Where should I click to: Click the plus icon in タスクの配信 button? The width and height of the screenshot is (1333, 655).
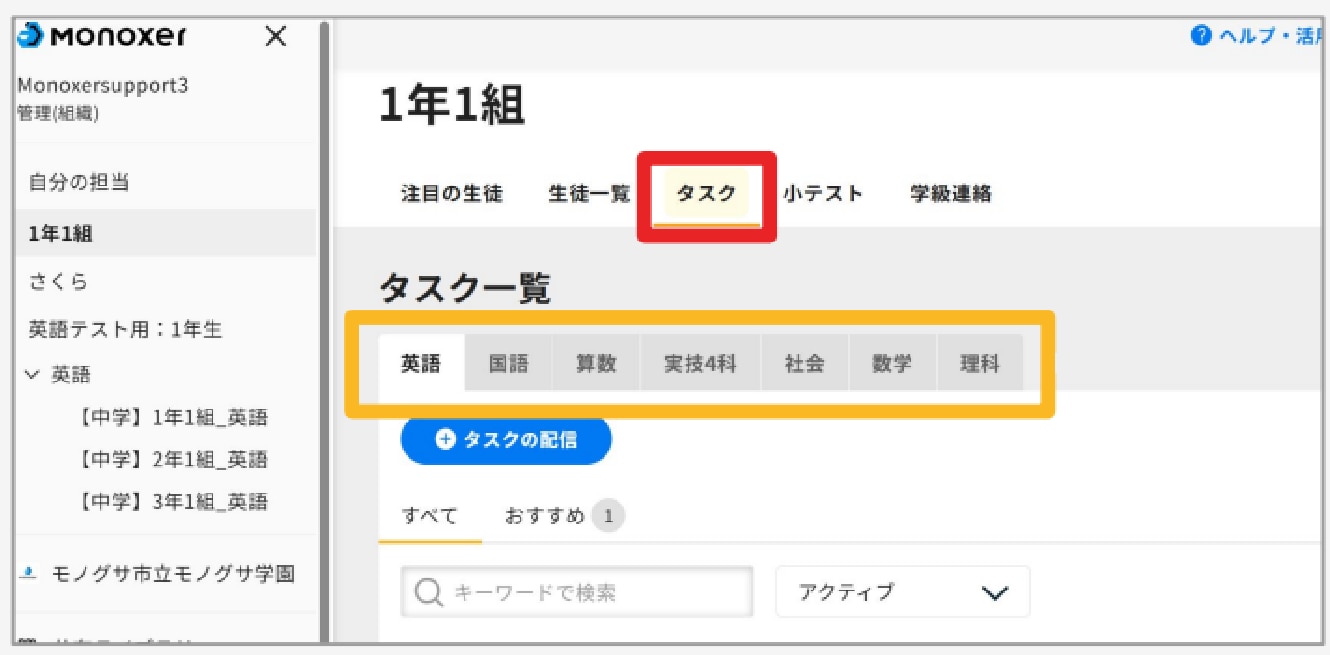point(446,439)
